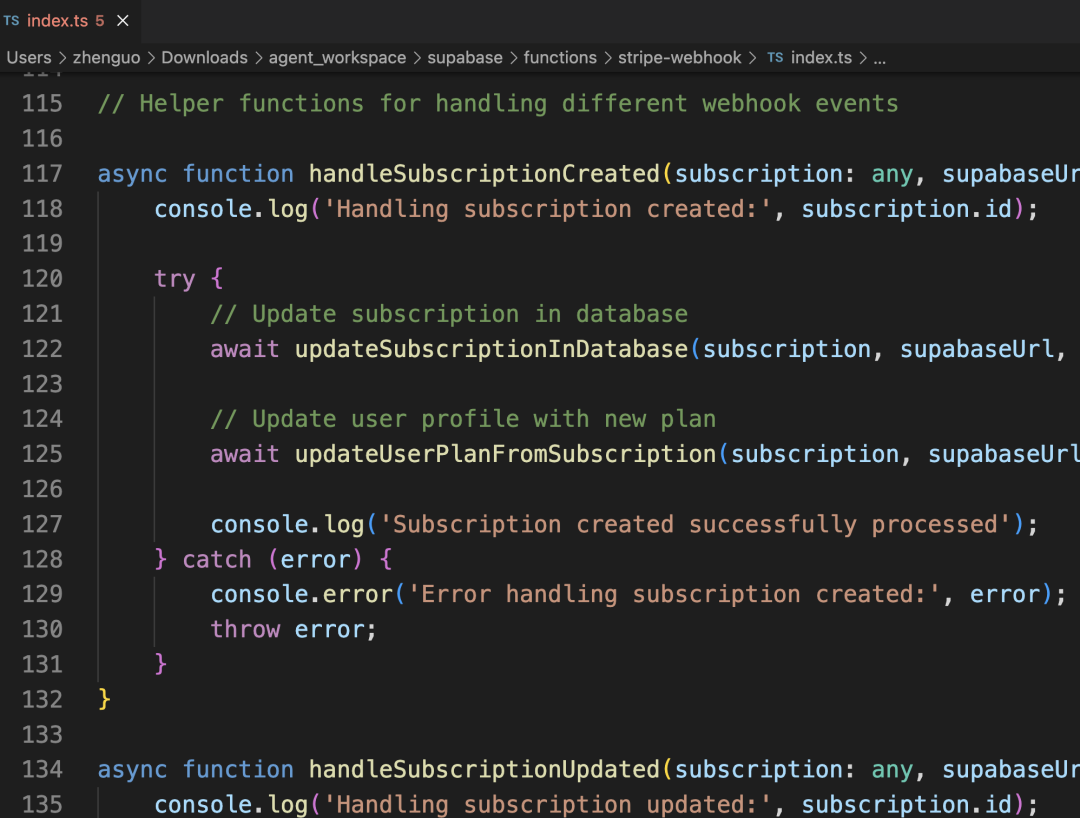
Task: Click the handleSubscriptionCreated function name
Action: 484,174
